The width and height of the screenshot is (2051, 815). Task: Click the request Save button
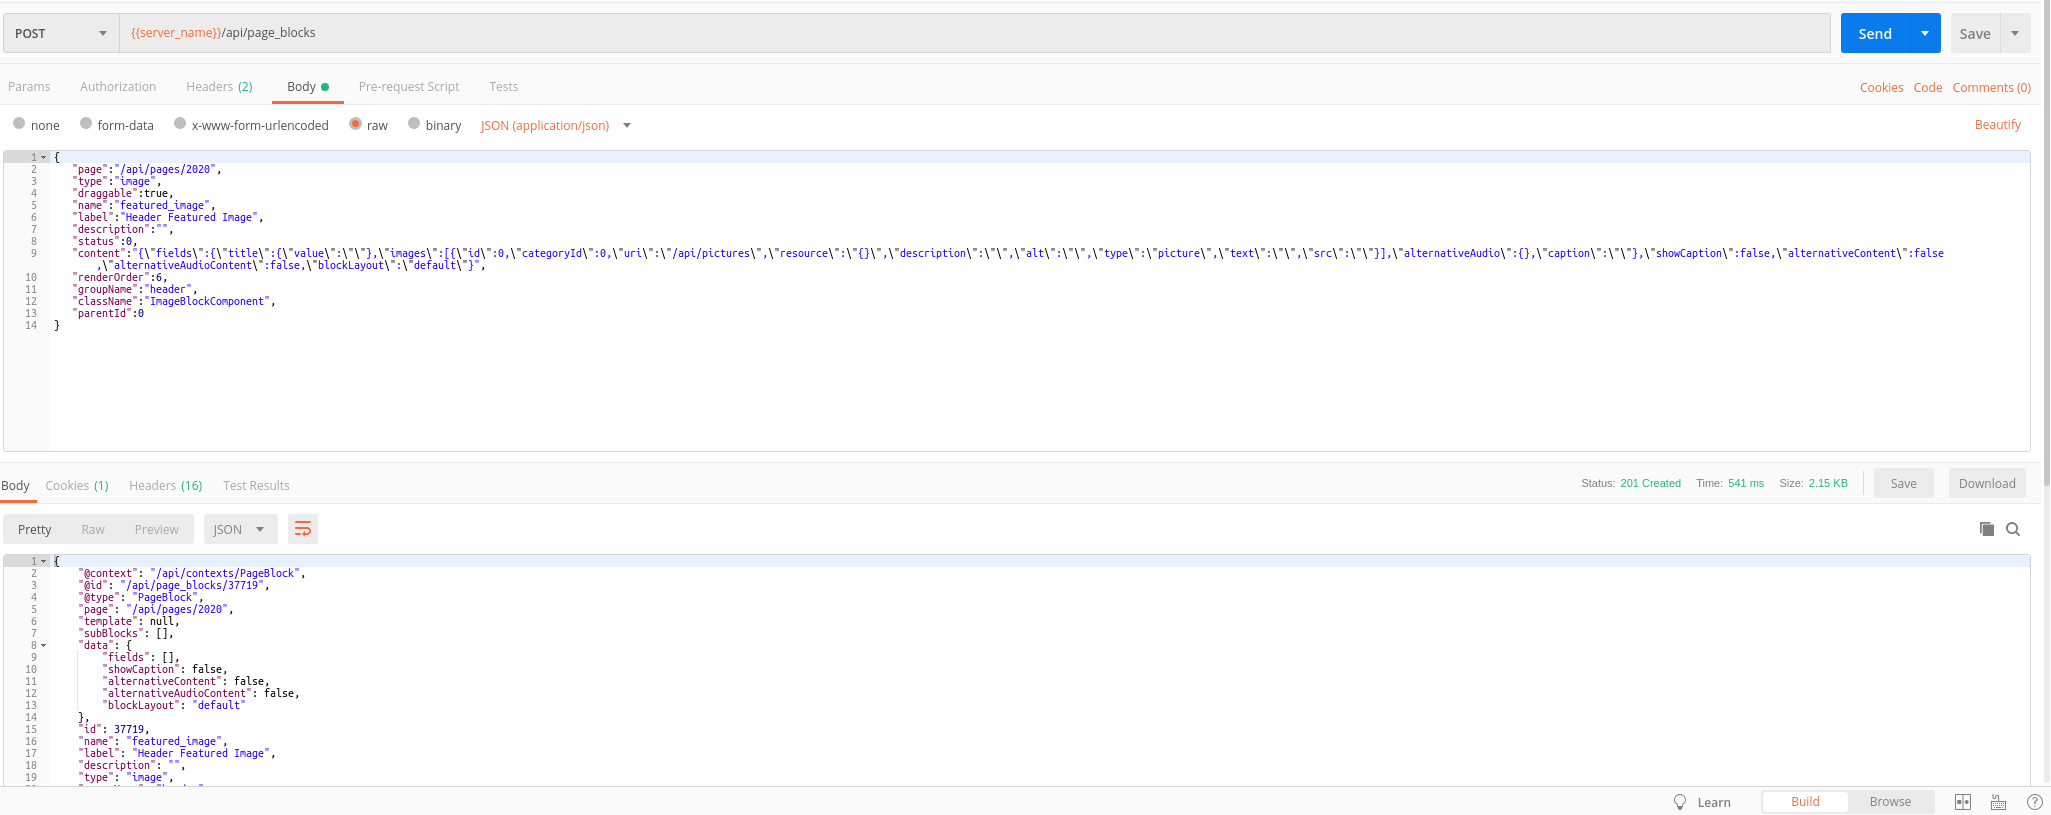point(1974,33)
